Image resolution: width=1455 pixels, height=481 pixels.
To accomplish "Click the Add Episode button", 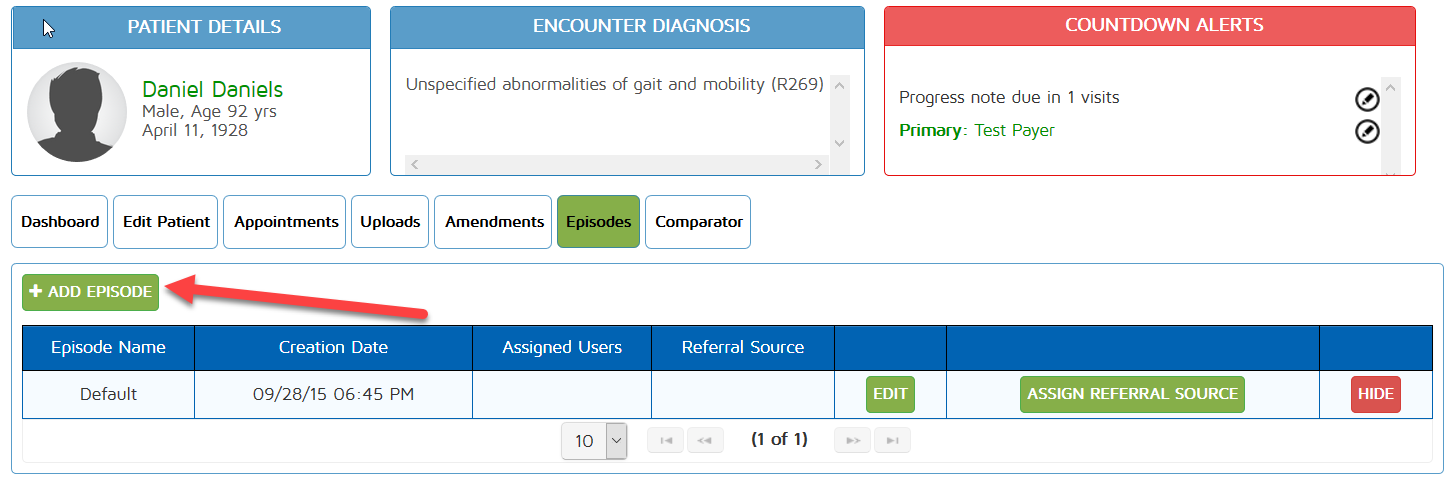I will tap(91, 292).
